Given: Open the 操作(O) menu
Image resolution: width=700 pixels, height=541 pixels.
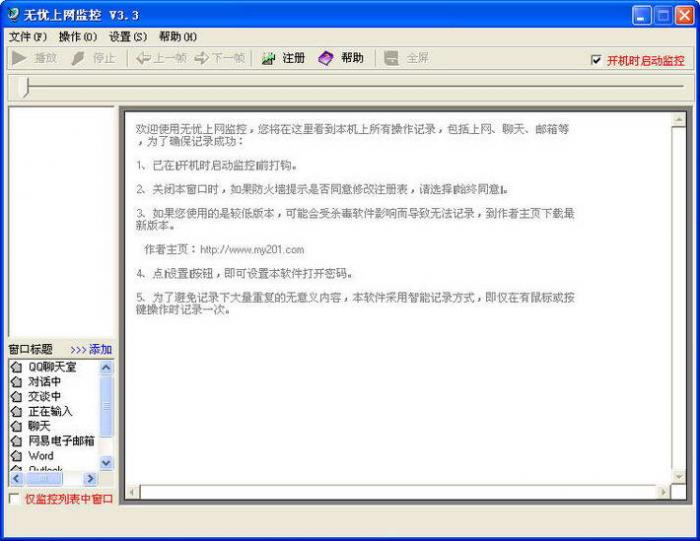Looking at the screenshot, I should (x=77, y=37).
